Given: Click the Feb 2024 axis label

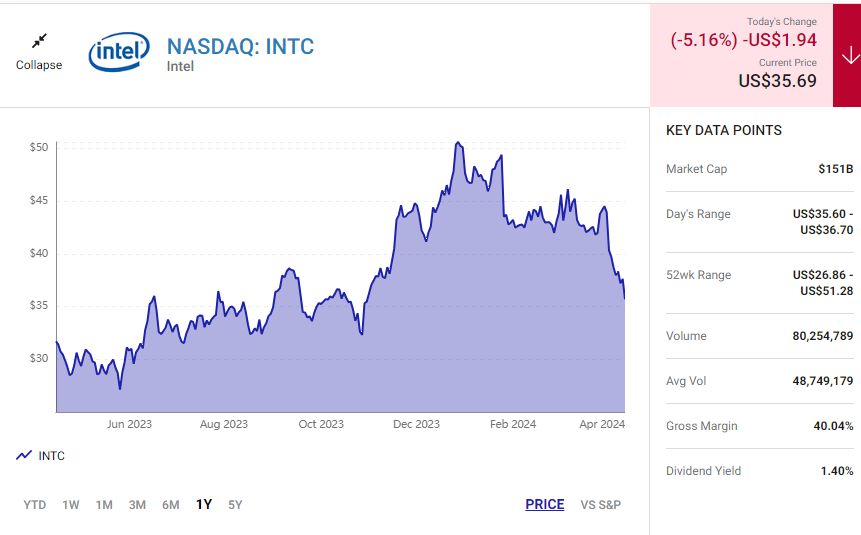Looking at the screenshot, I should (x=513, y=424).
